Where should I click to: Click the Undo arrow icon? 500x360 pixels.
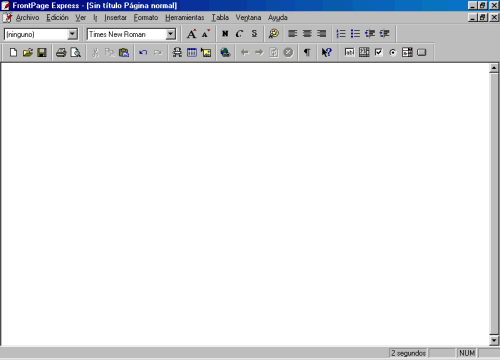click(143, 53)
